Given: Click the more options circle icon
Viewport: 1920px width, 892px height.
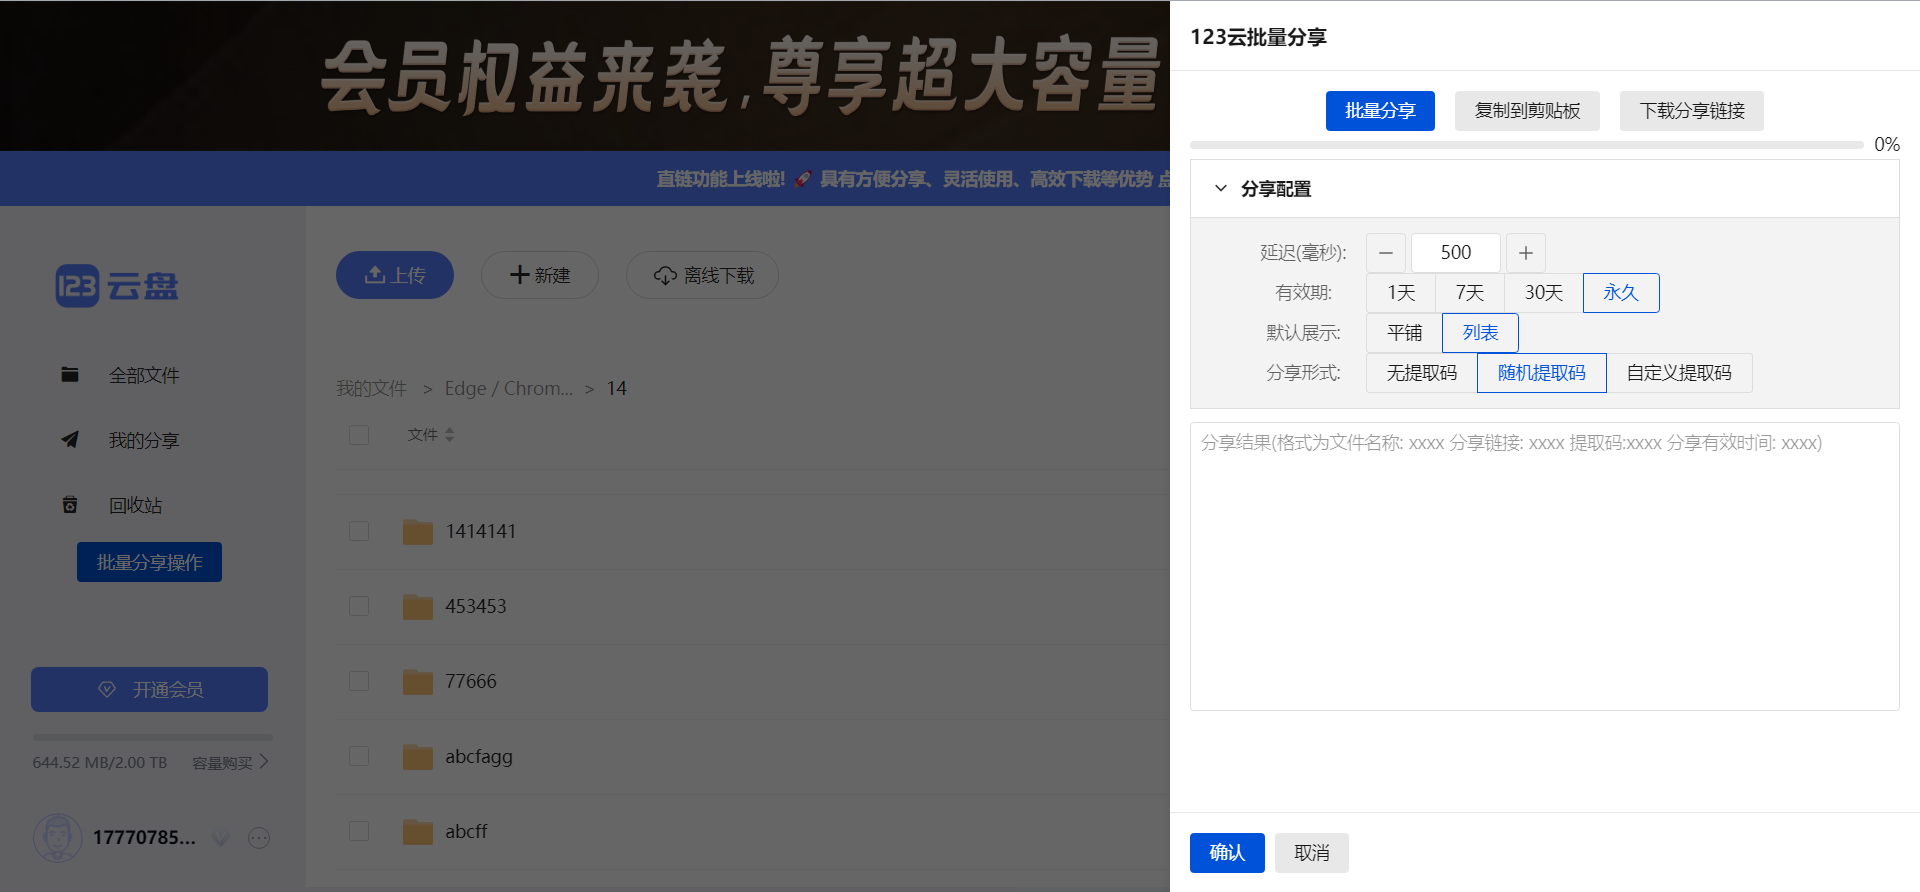Looking at the screenshot, I should pos(259,838).
